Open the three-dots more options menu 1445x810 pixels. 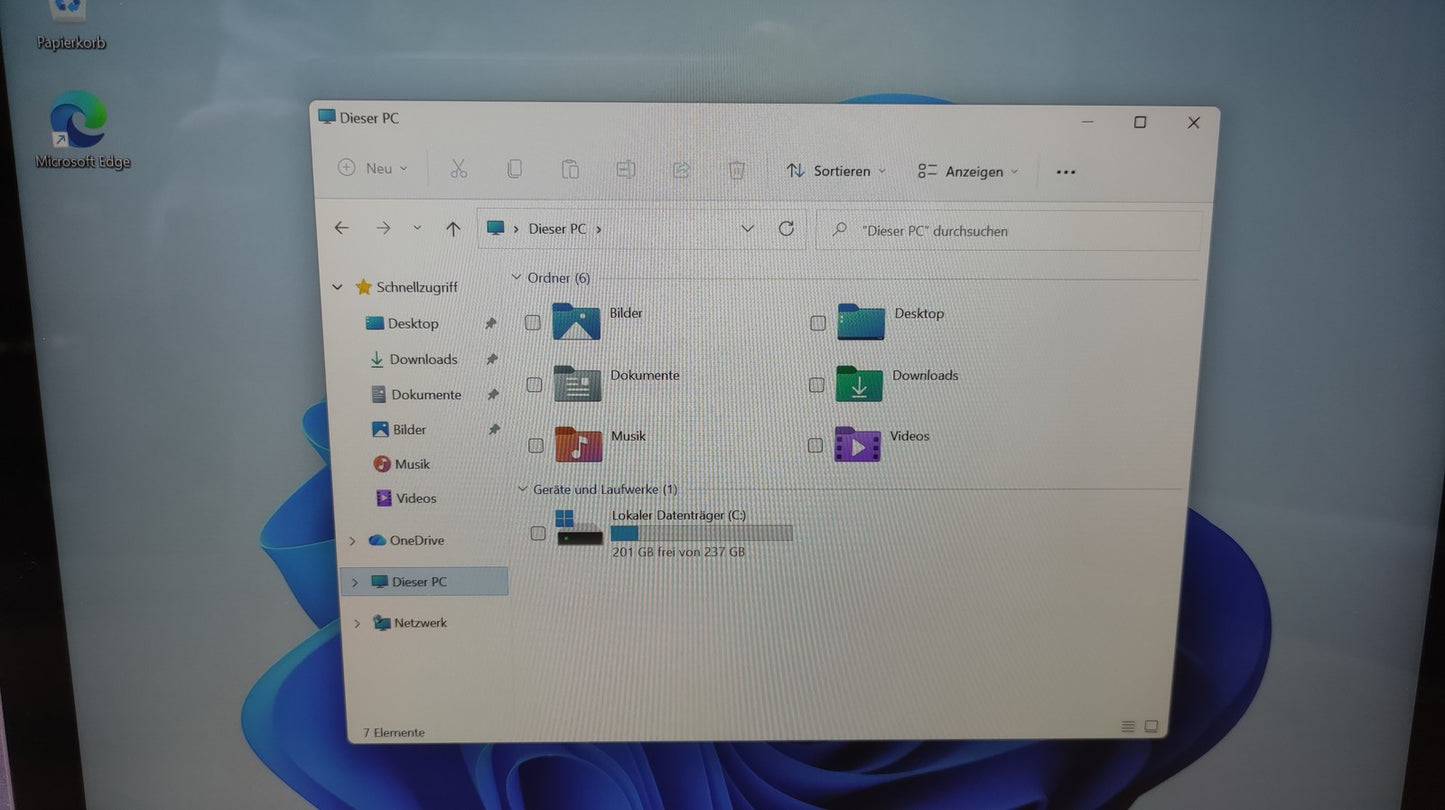click(1066, 172)
